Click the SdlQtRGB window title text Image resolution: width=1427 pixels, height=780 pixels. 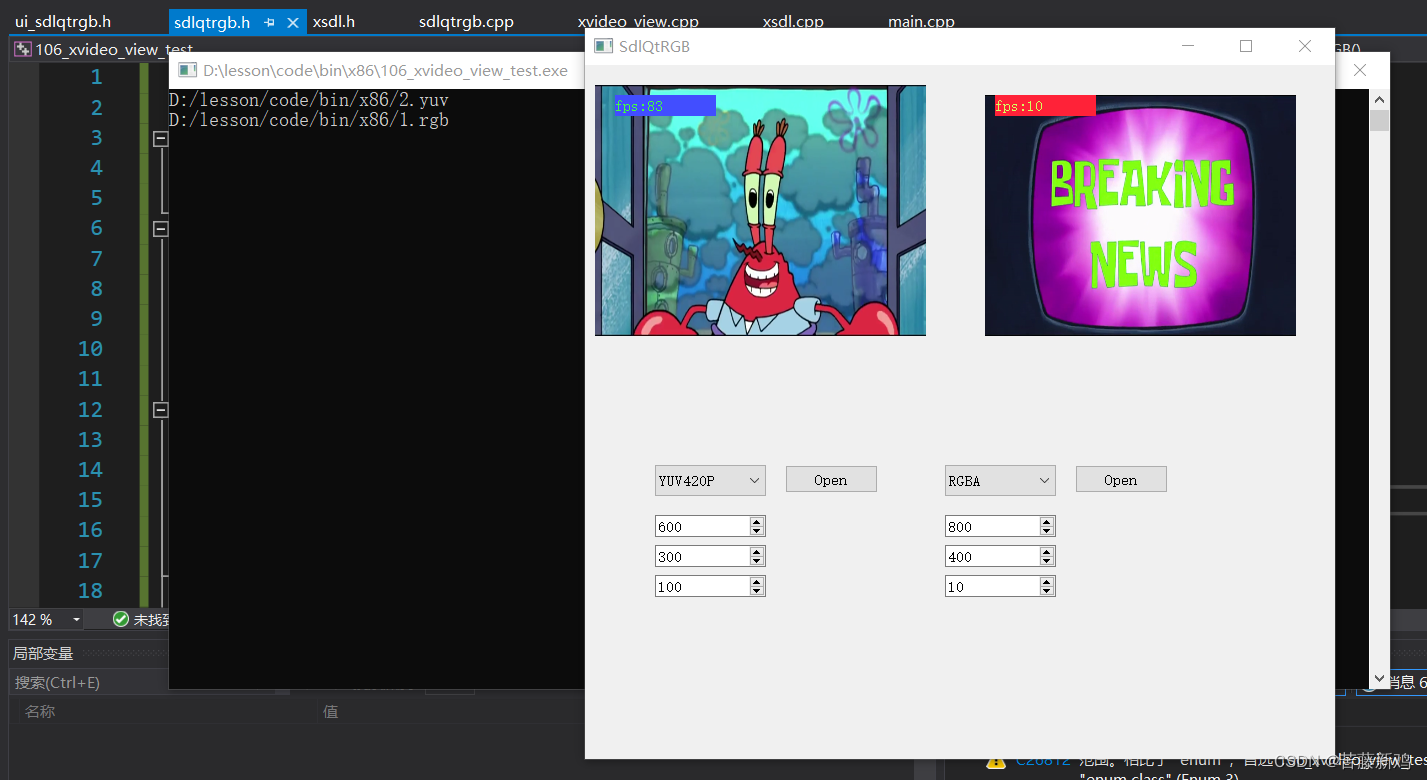pyautogui.click(x=654, y=46)
